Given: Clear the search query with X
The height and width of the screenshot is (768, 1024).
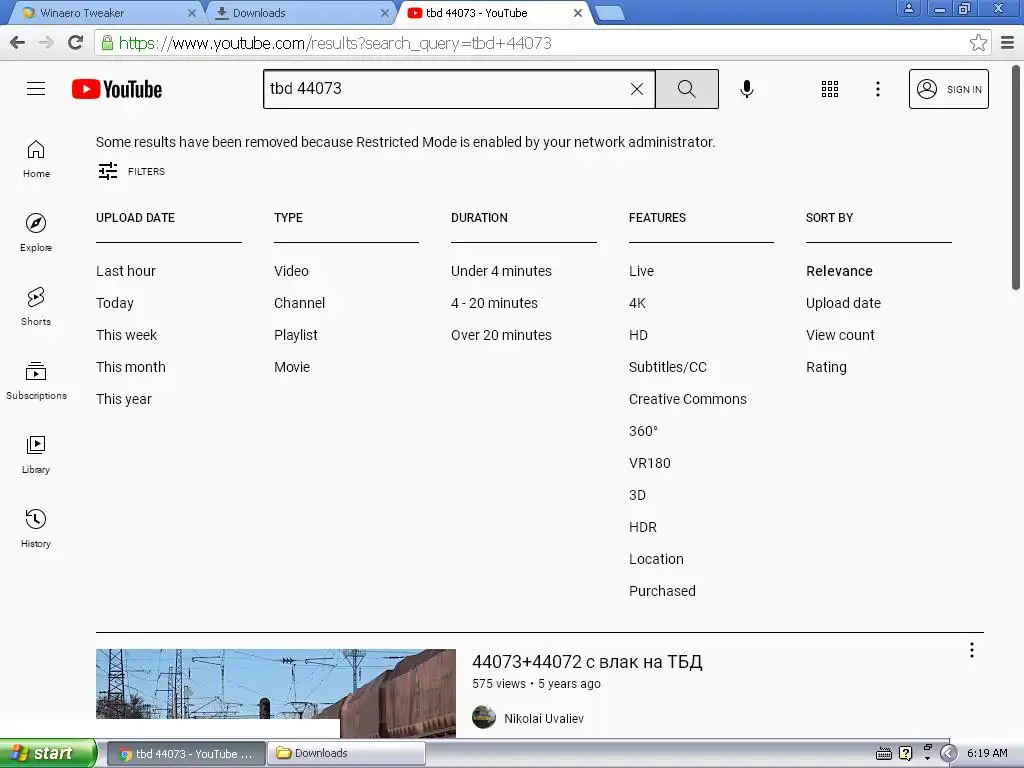Looking at the screenshot, I should (x=637, y=89).
